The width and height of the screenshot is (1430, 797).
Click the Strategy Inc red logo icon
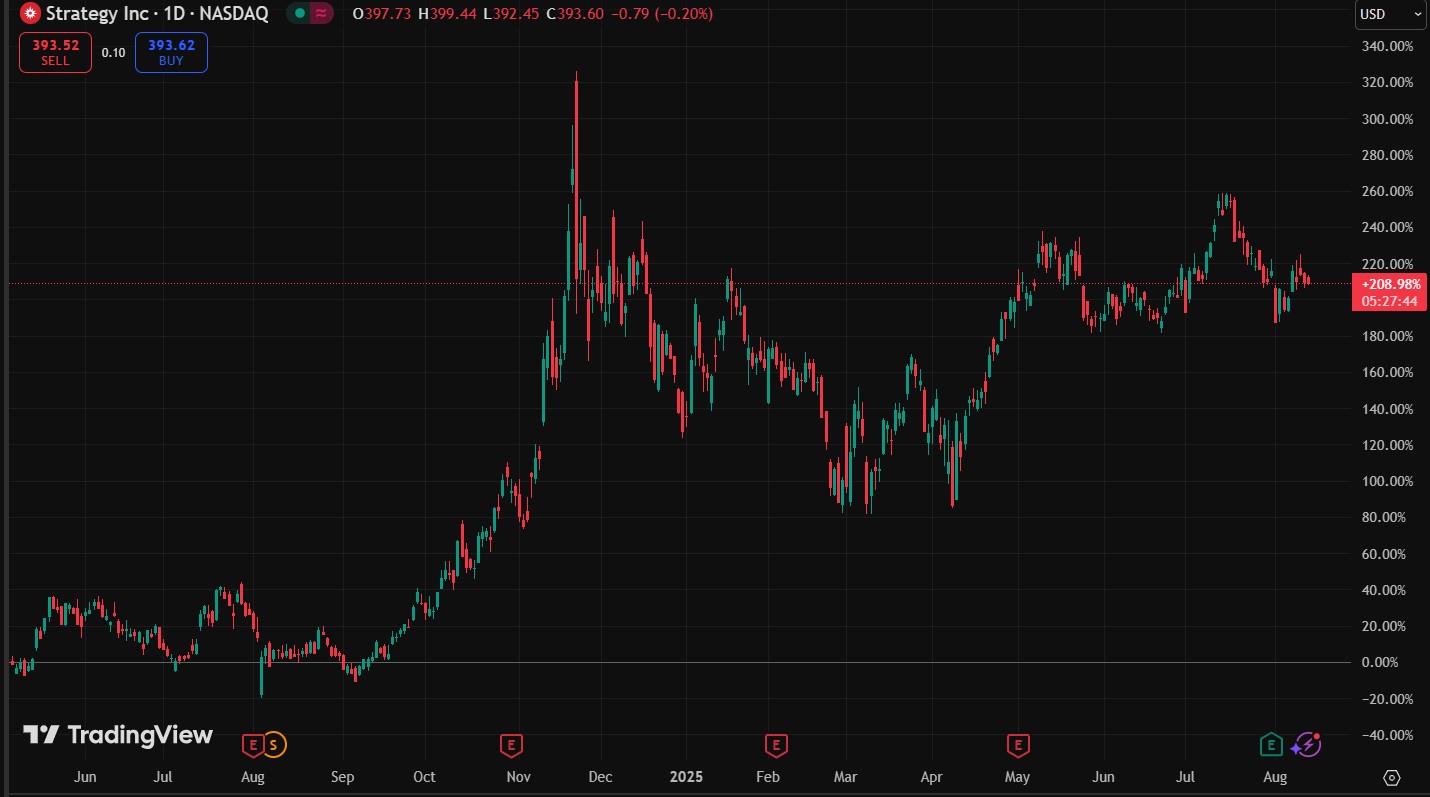tap(30, 14)
